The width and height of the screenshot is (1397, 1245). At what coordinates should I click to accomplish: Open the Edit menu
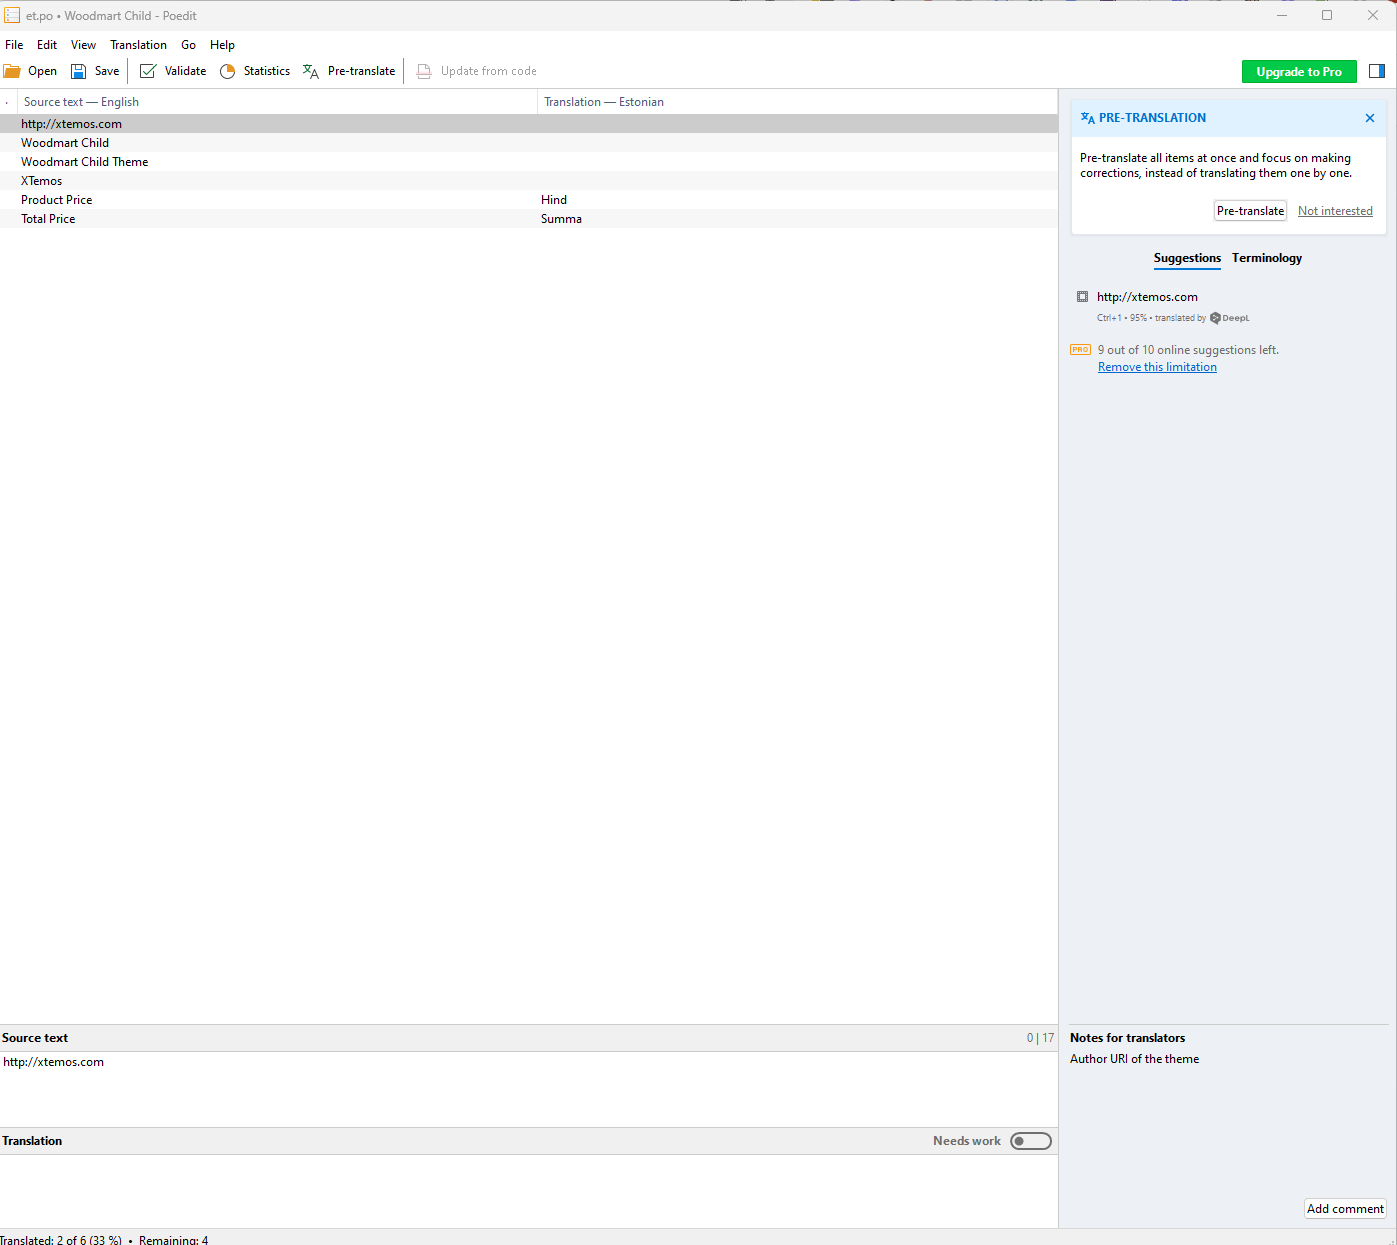coord(47,45)
